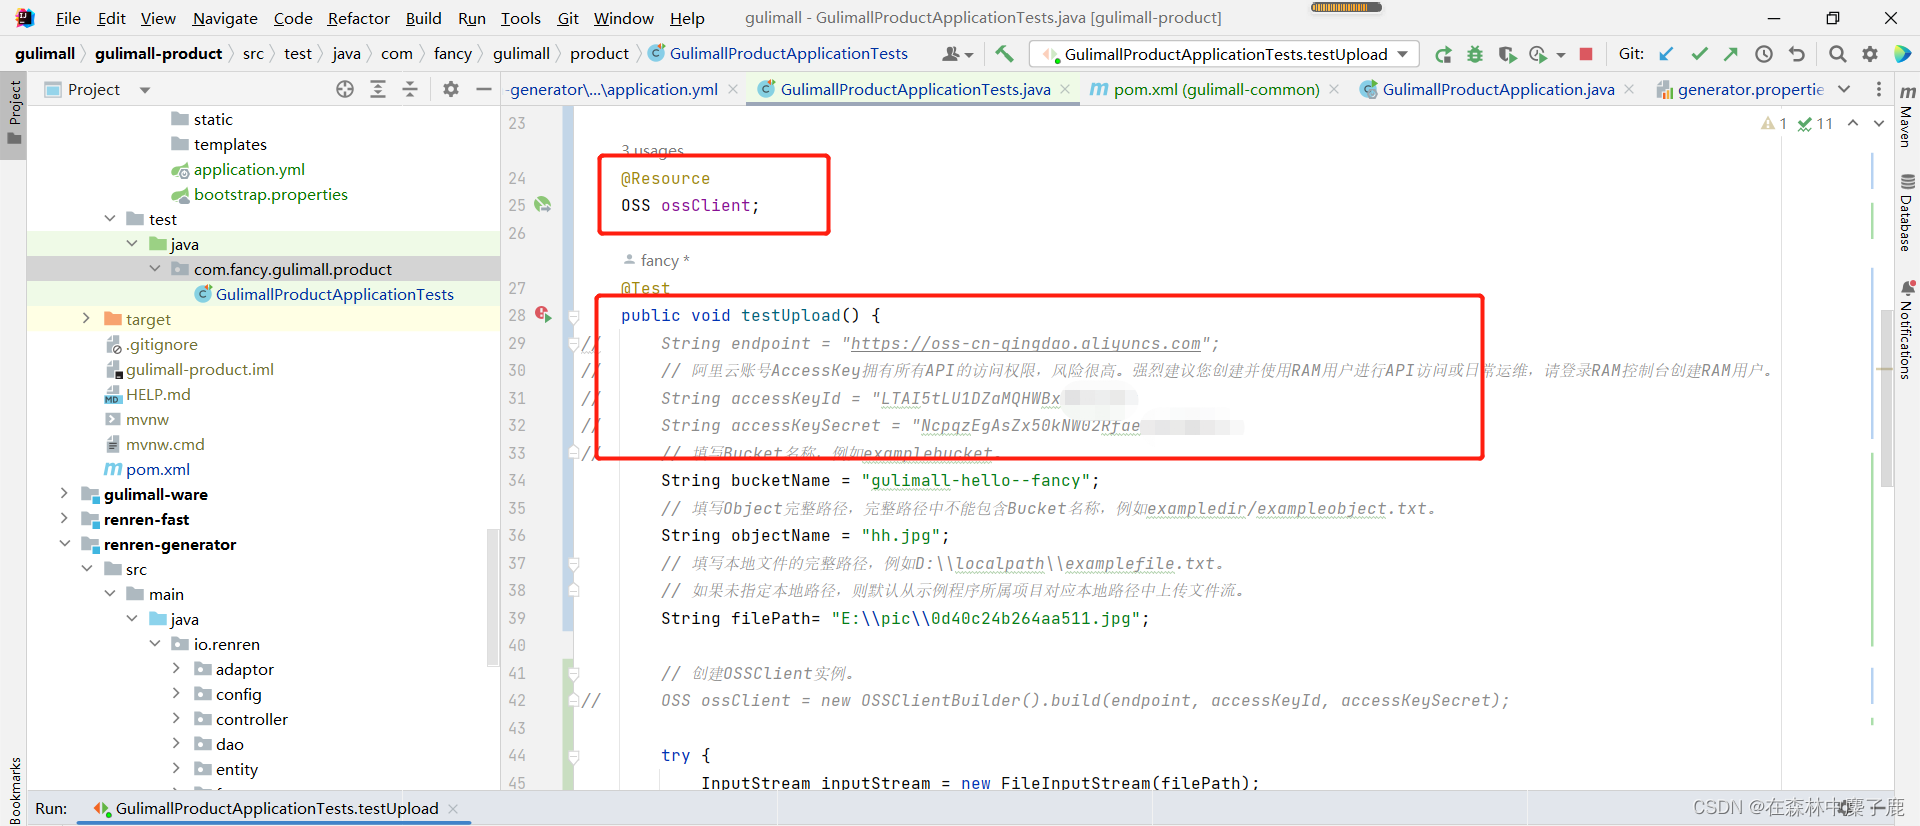Open Project panel options gear
Image resolution: width=1920 pixels, height=826 pixels.
(x=451, y=89)
